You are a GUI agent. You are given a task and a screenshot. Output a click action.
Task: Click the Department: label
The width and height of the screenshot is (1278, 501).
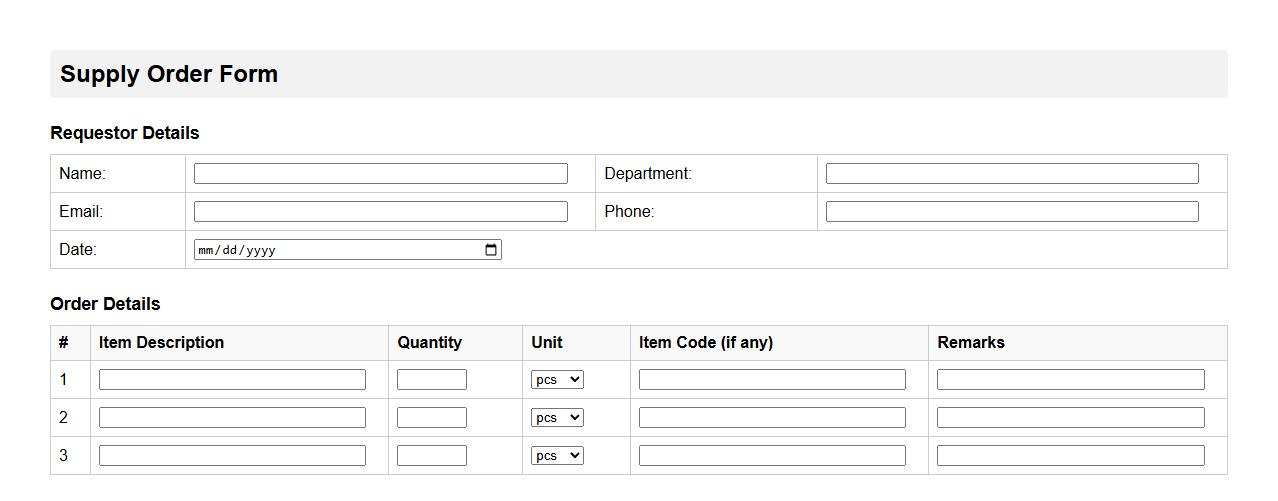648,174
